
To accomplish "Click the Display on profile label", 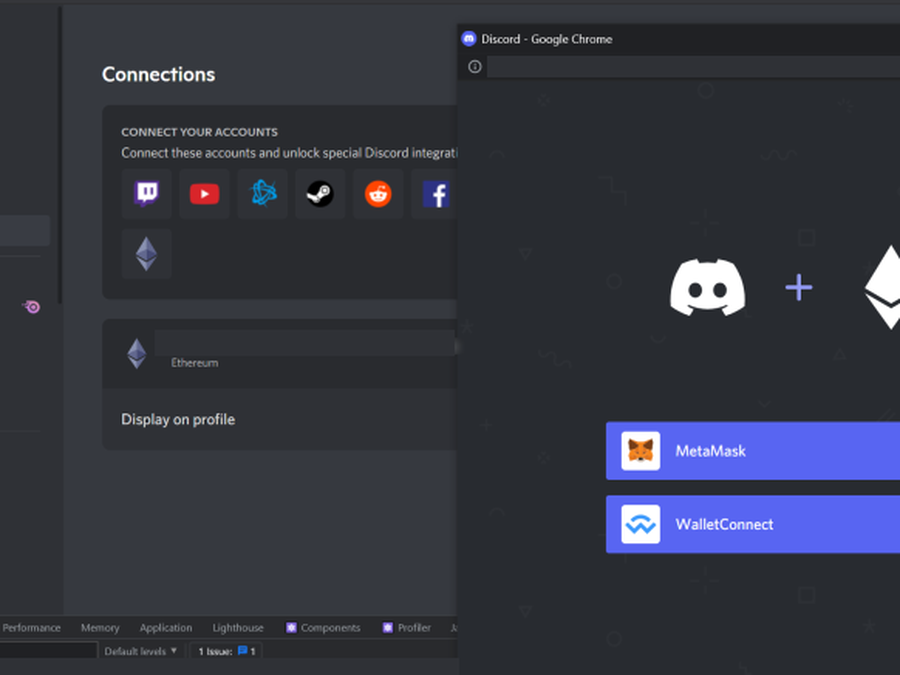I will (178, 420).
